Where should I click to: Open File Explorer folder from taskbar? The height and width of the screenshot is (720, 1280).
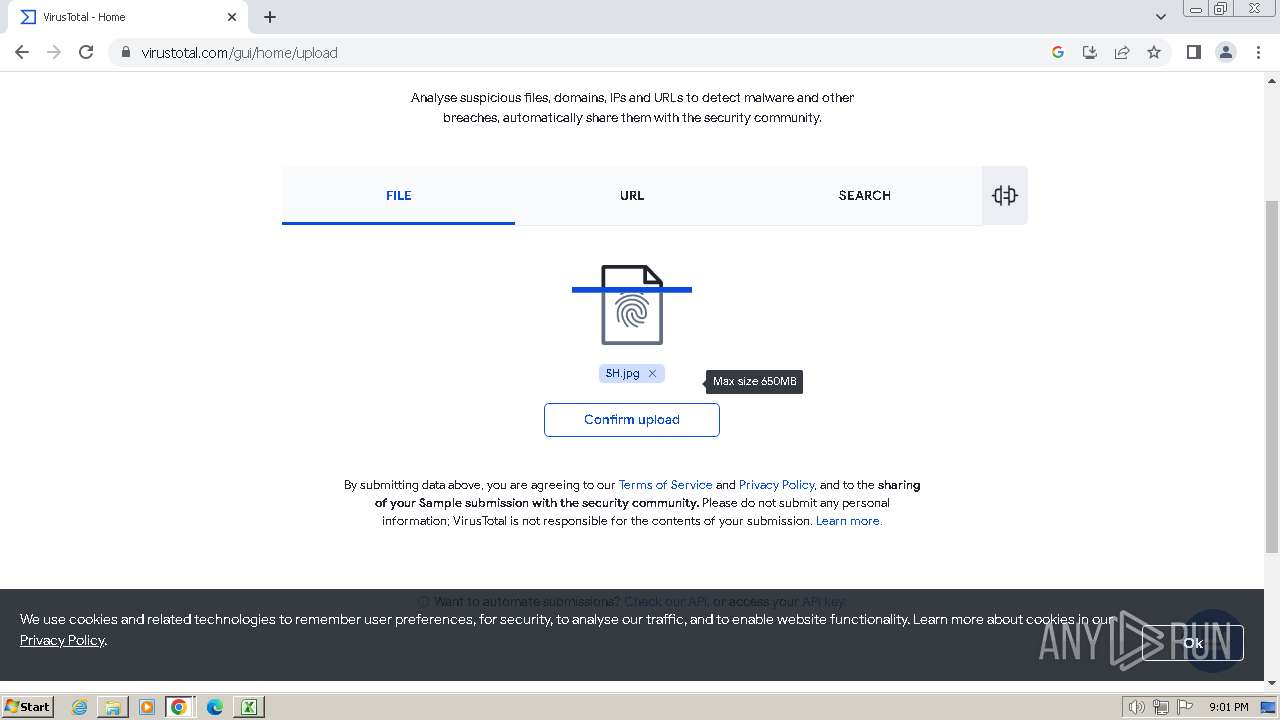pos(113,707)
